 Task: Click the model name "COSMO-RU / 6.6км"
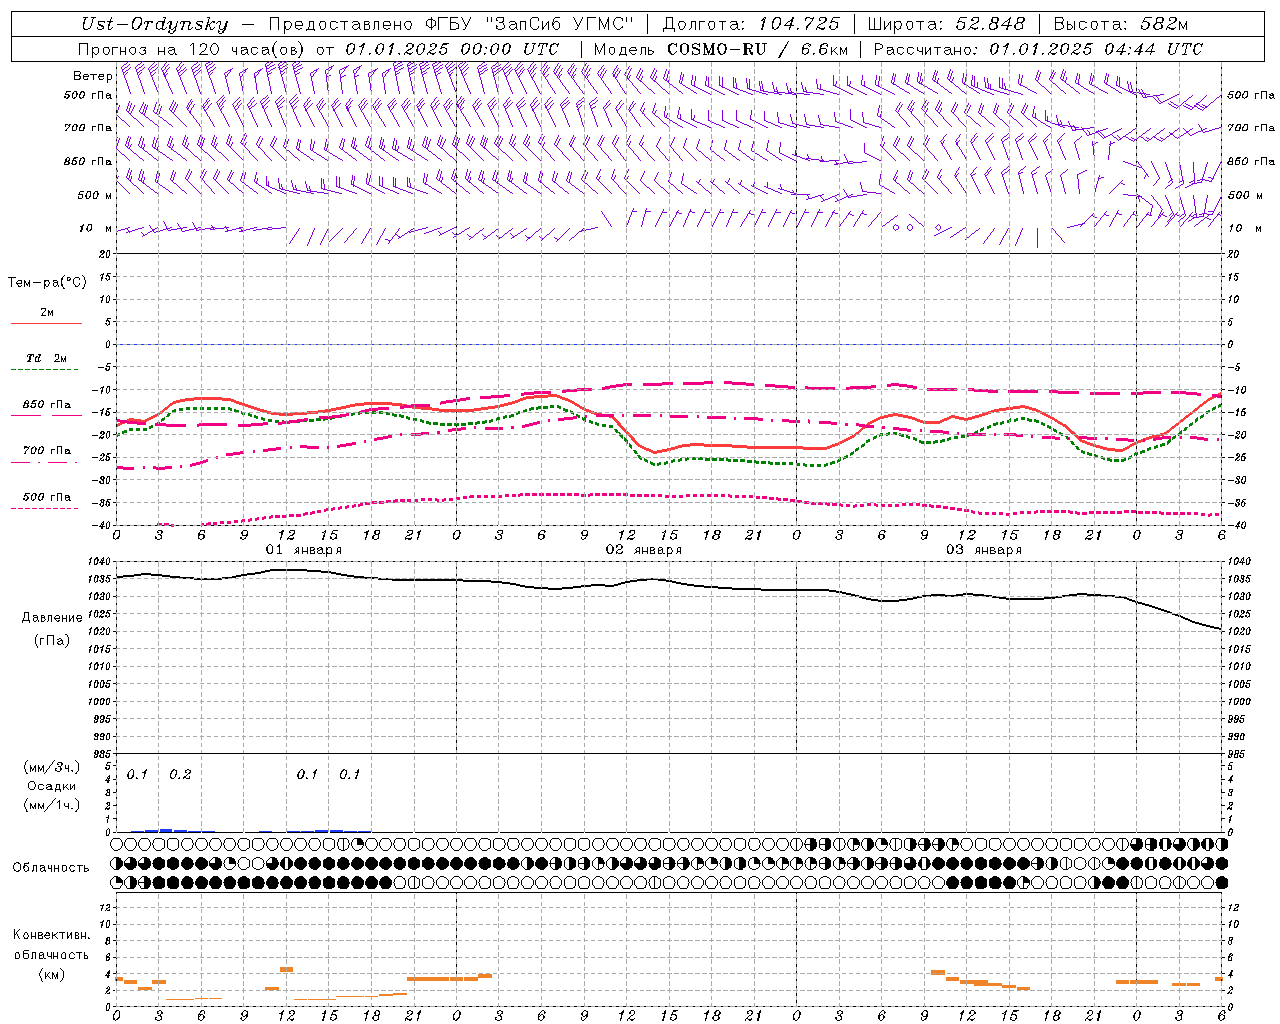click(x=757, y=48)
